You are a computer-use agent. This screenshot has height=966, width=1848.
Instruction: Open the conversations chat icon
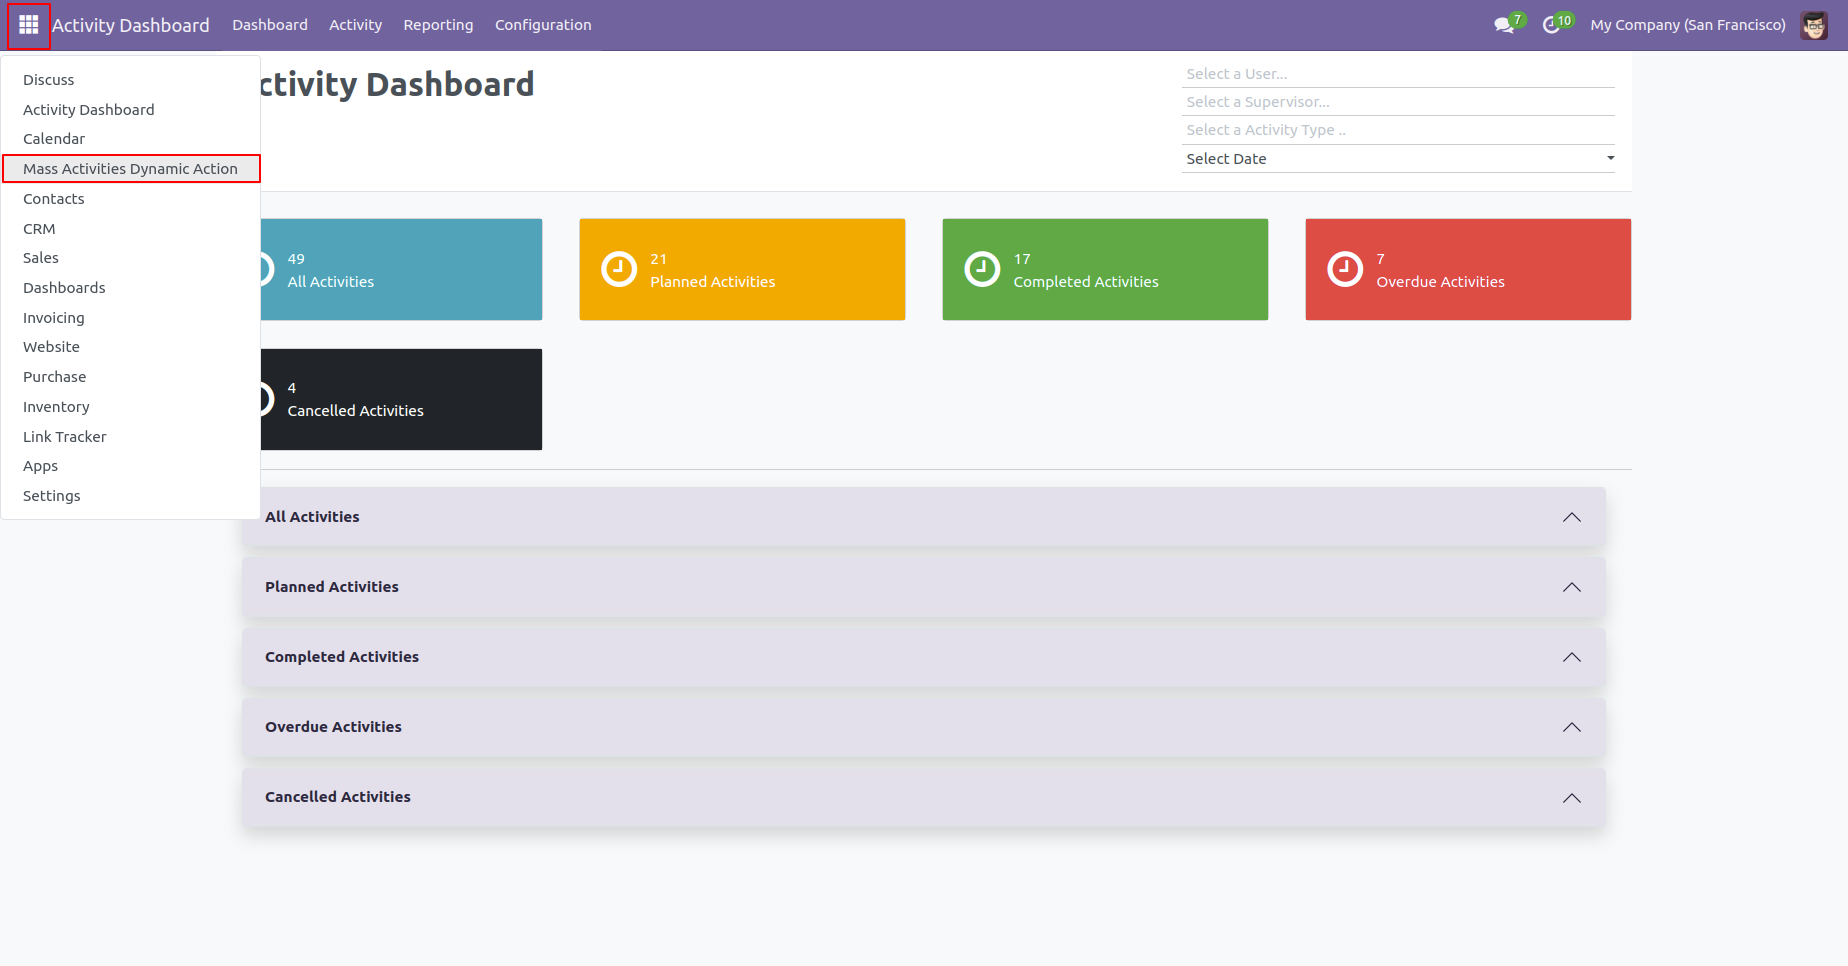tap(1505, 25)
